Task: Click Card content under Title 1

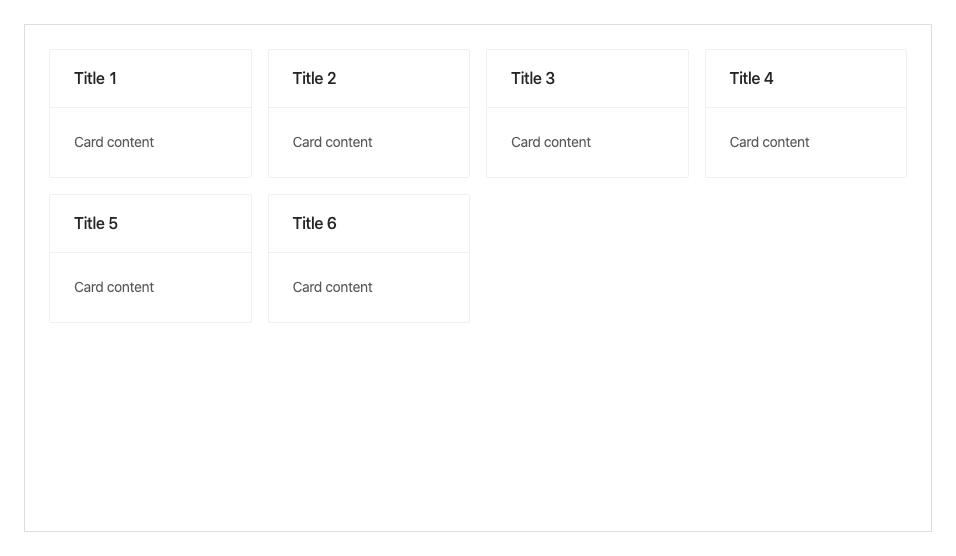Action: (114, 142)
